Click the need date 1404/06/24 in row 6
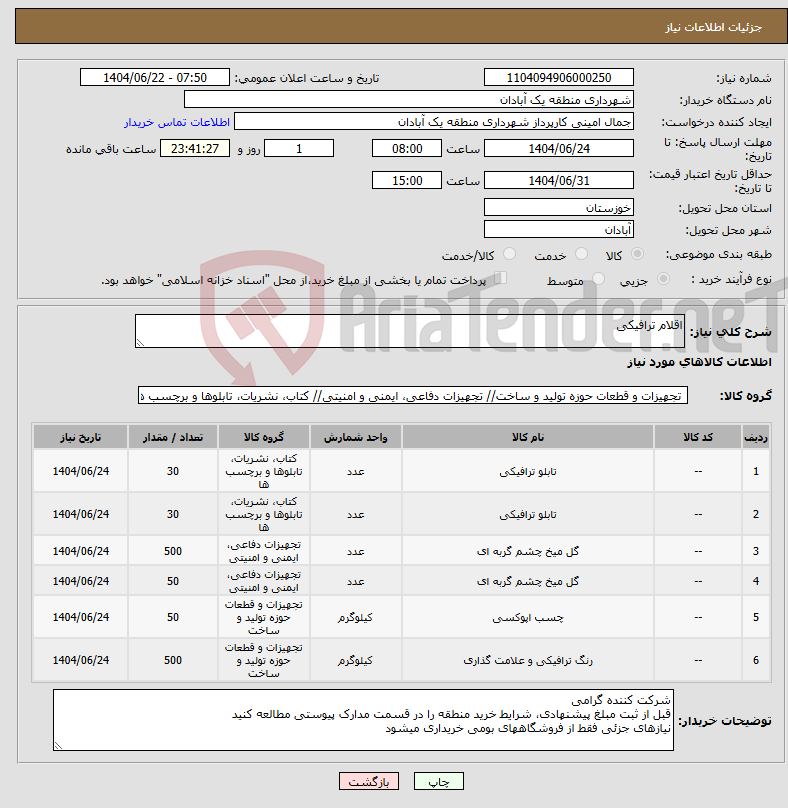The height and width of the screenshot is (808, 788). click(x=80, y=660)
